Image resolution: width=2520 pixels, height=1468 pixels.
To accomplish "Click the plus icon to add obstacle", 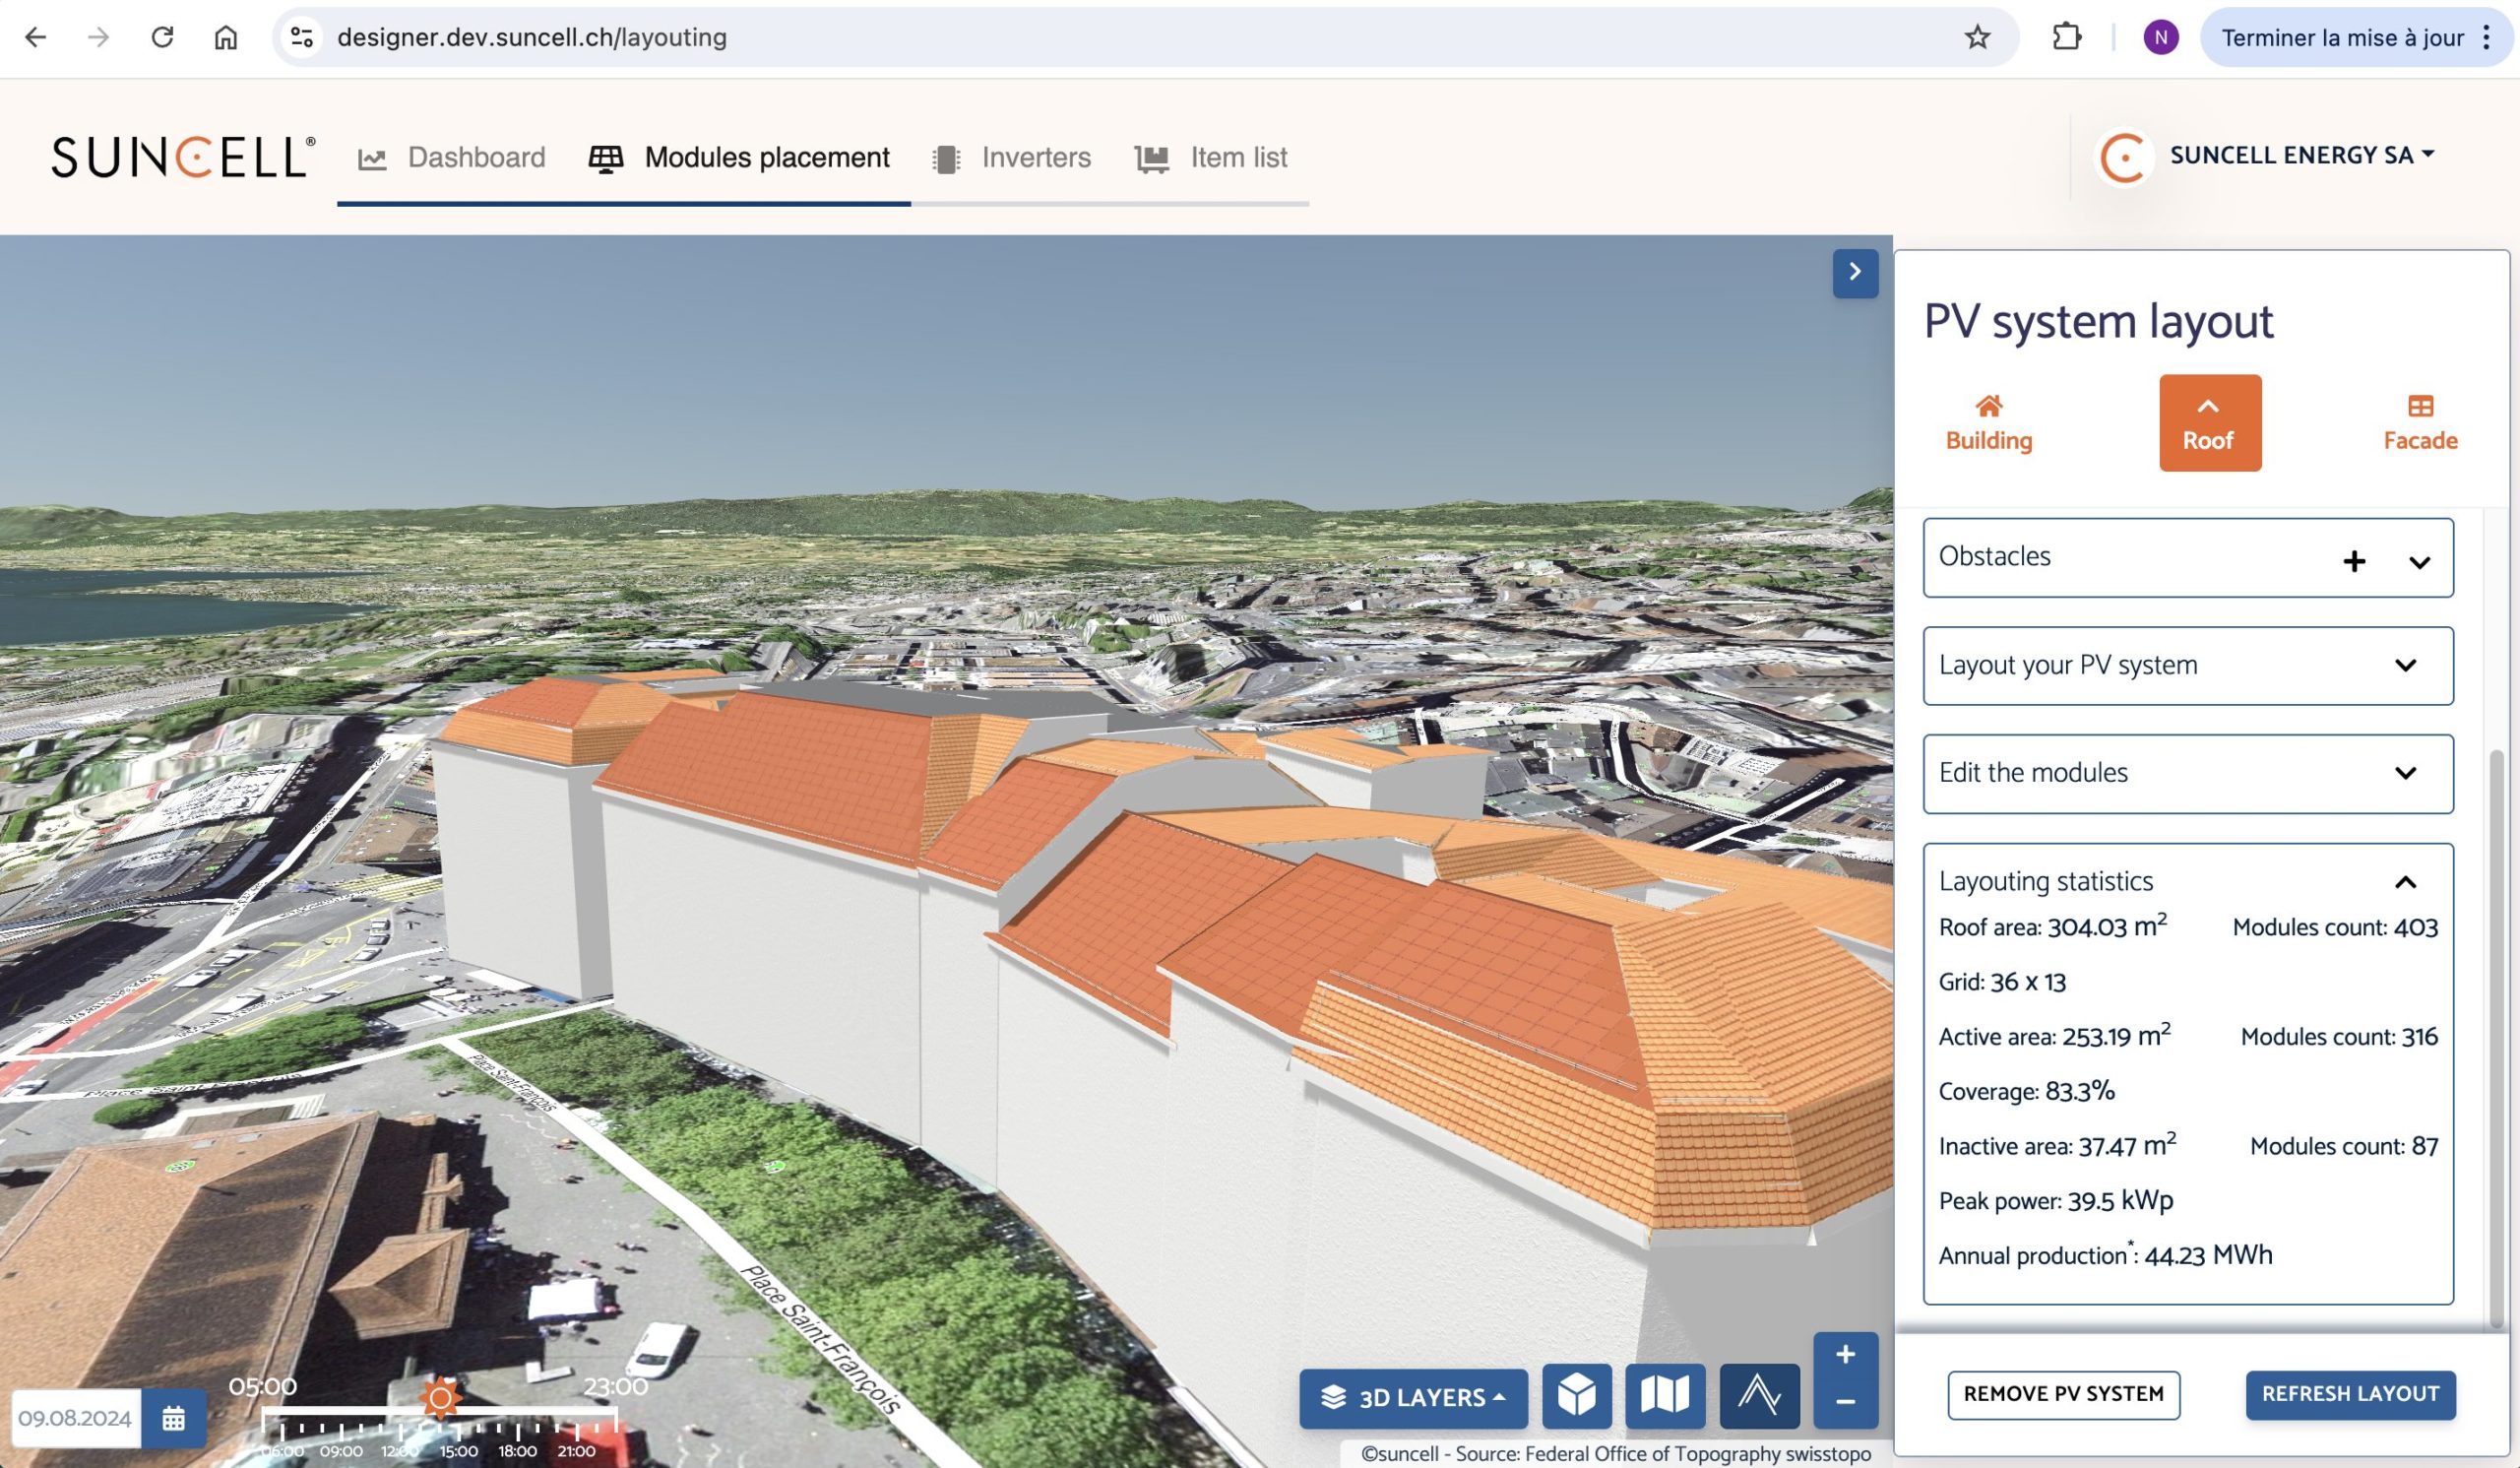I will coord(2354,561).
